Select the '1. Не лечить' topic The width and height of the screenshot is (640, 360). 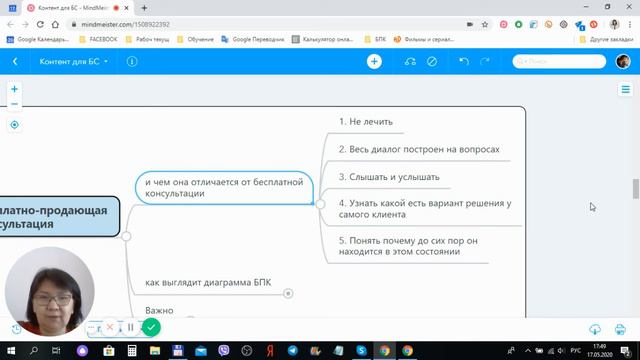tap(366, 122)
